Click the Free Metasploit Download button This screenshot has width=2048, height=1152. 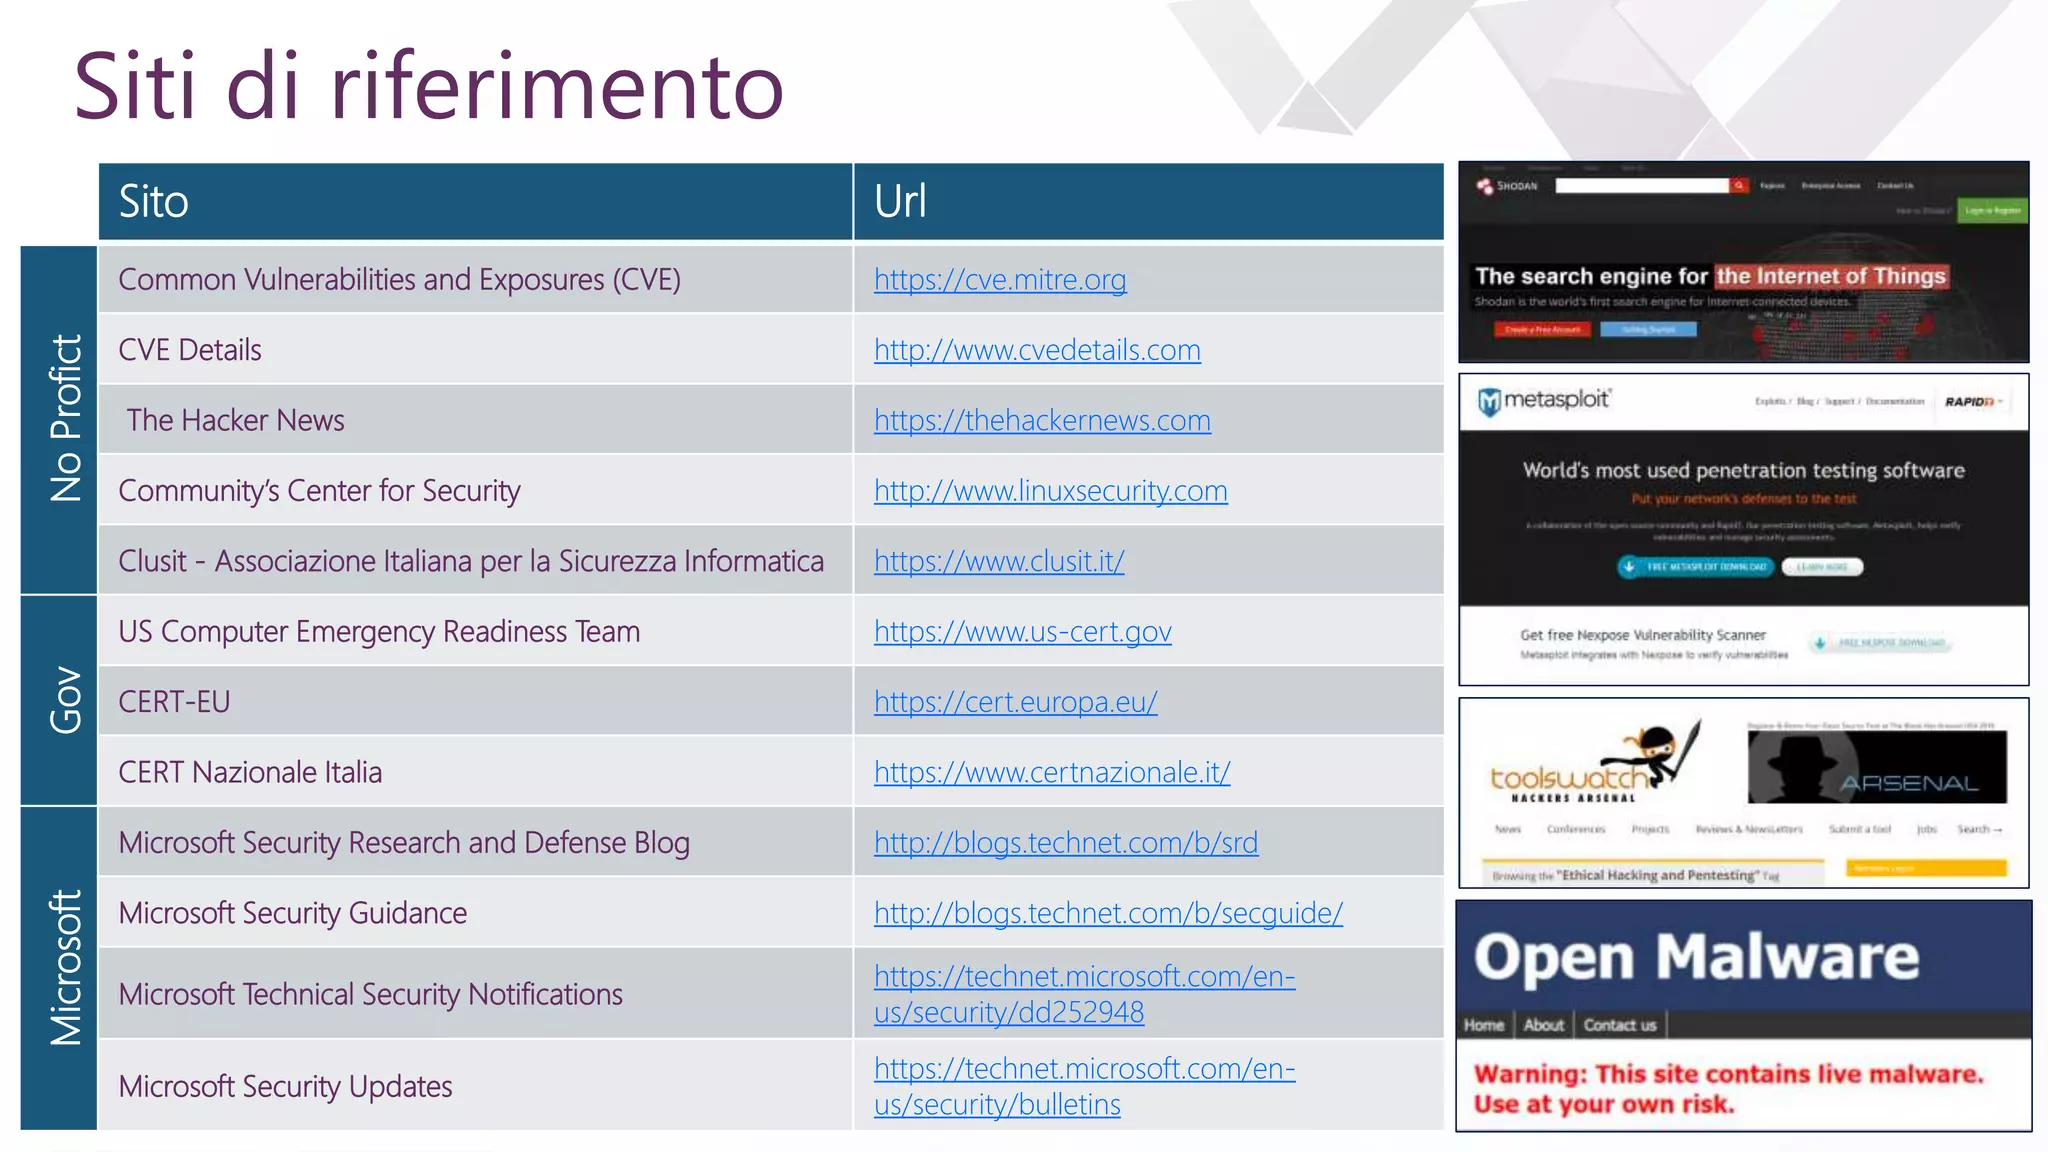click(x=1696, y=567)
